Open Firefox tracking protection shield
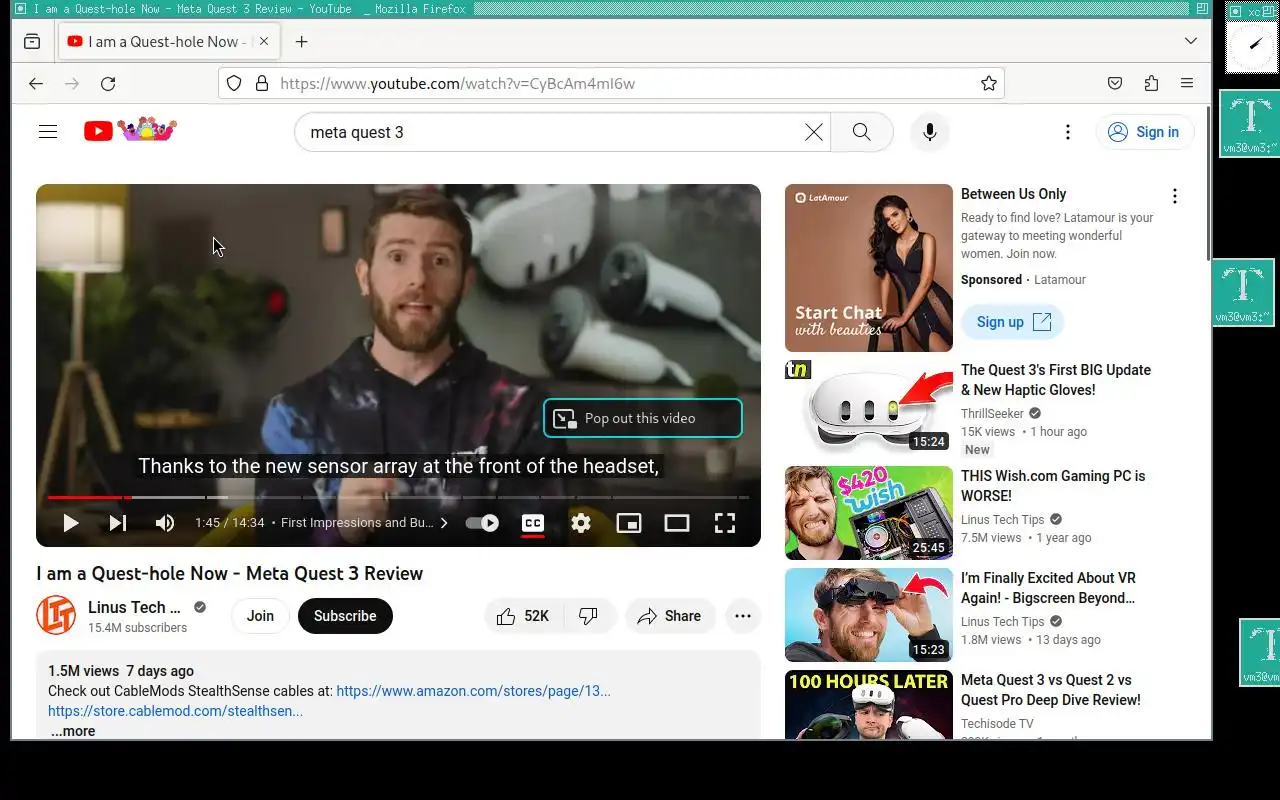The image size is (1280, 800). coord(234,84)
